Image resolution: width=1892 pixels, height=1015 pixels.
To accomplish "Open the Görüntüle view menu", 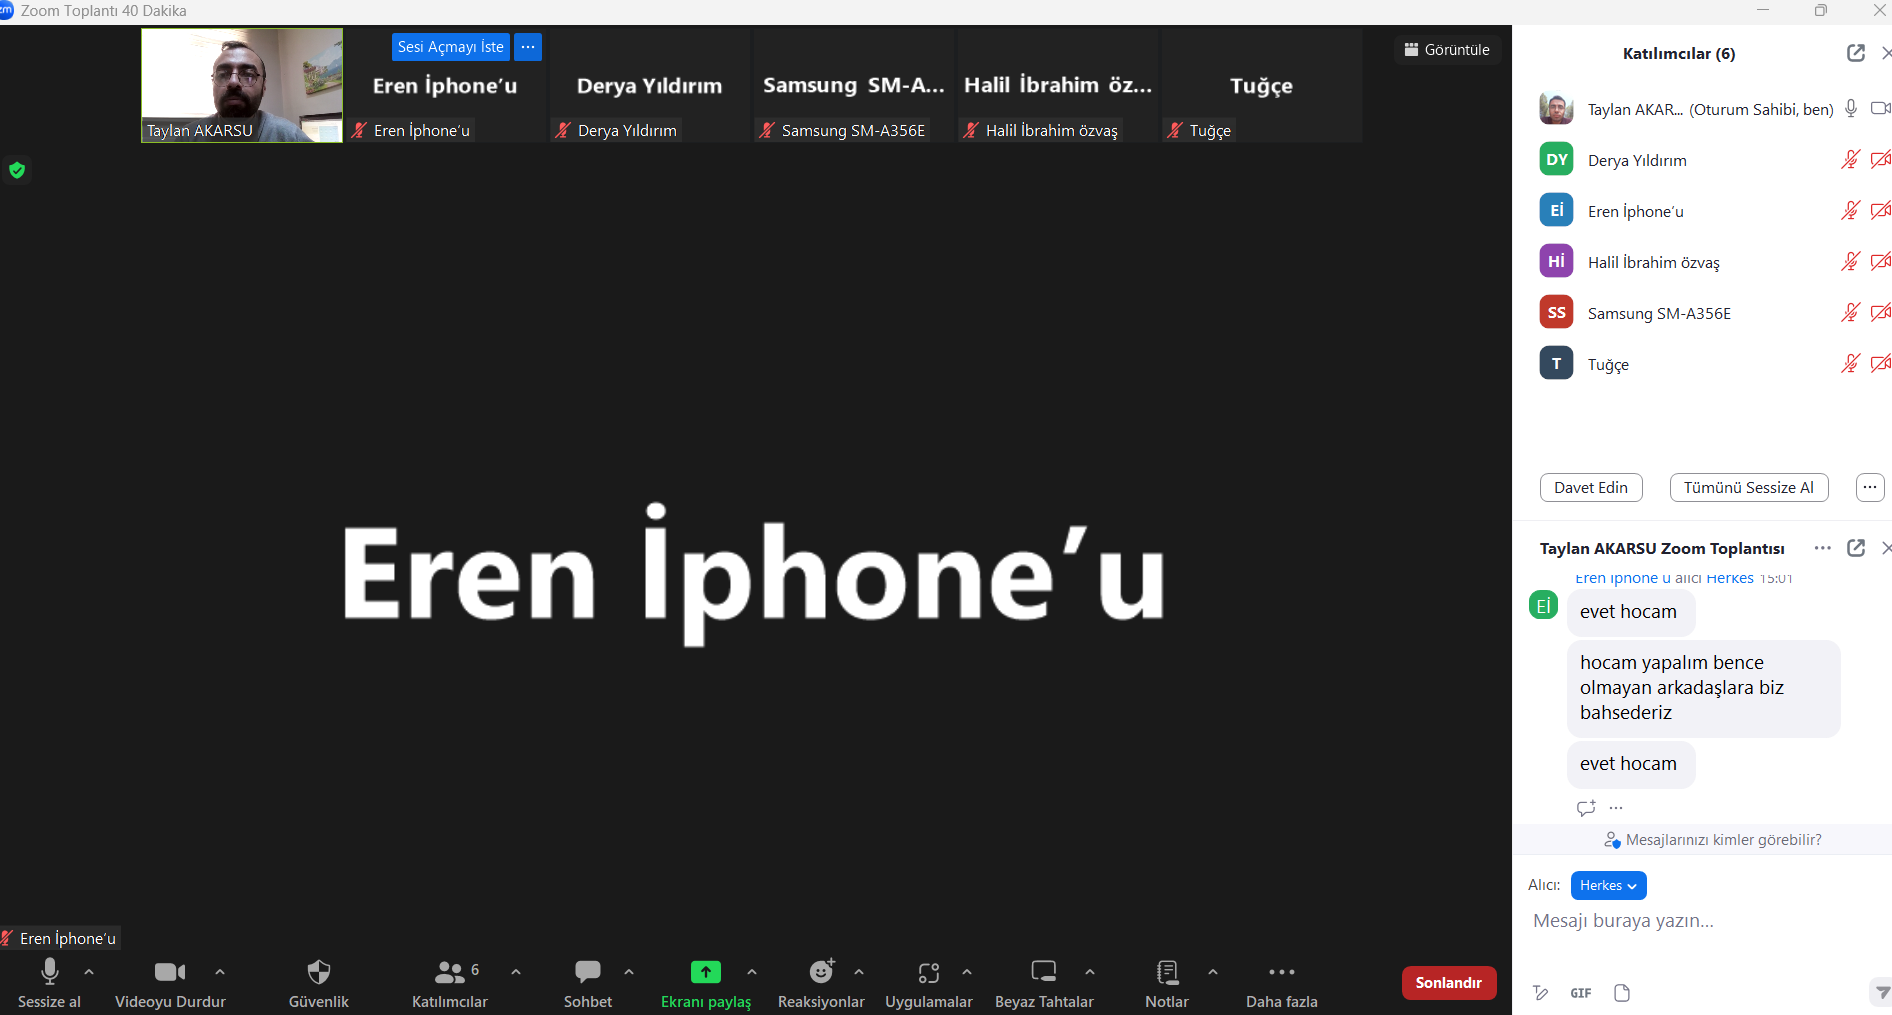I will (x=1447, y=49).
